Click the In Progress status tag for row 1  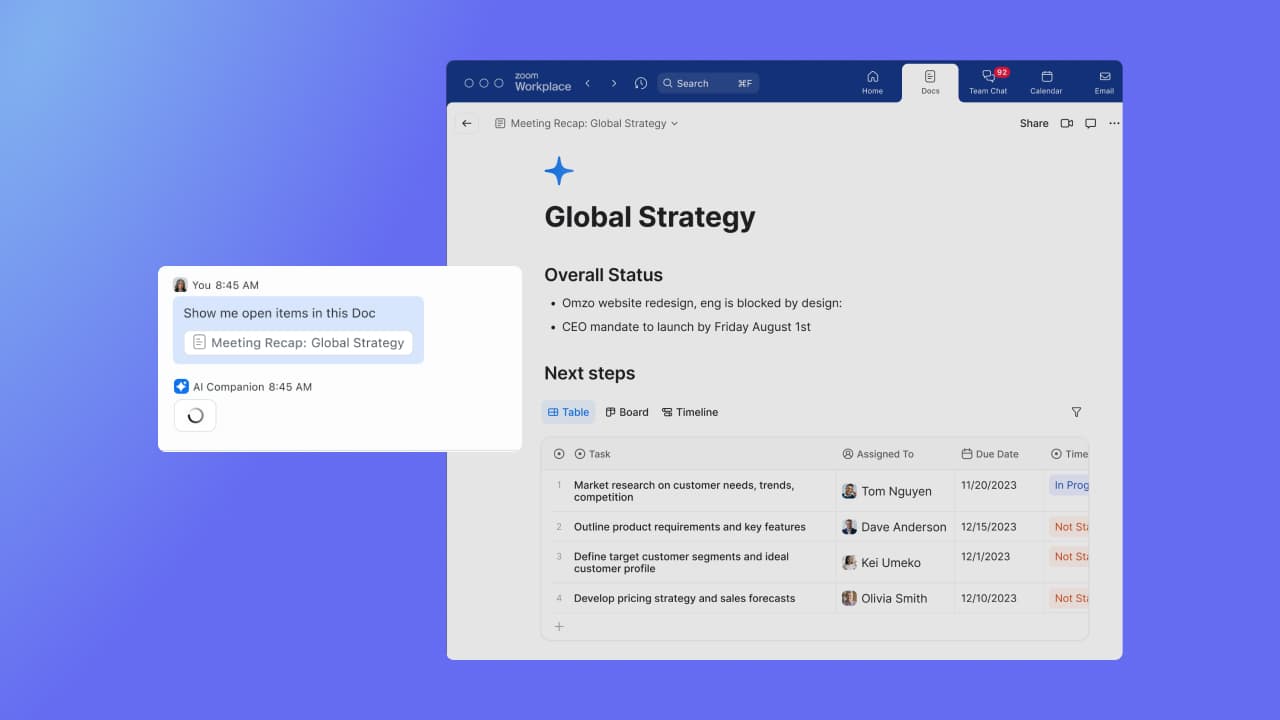1070,485
